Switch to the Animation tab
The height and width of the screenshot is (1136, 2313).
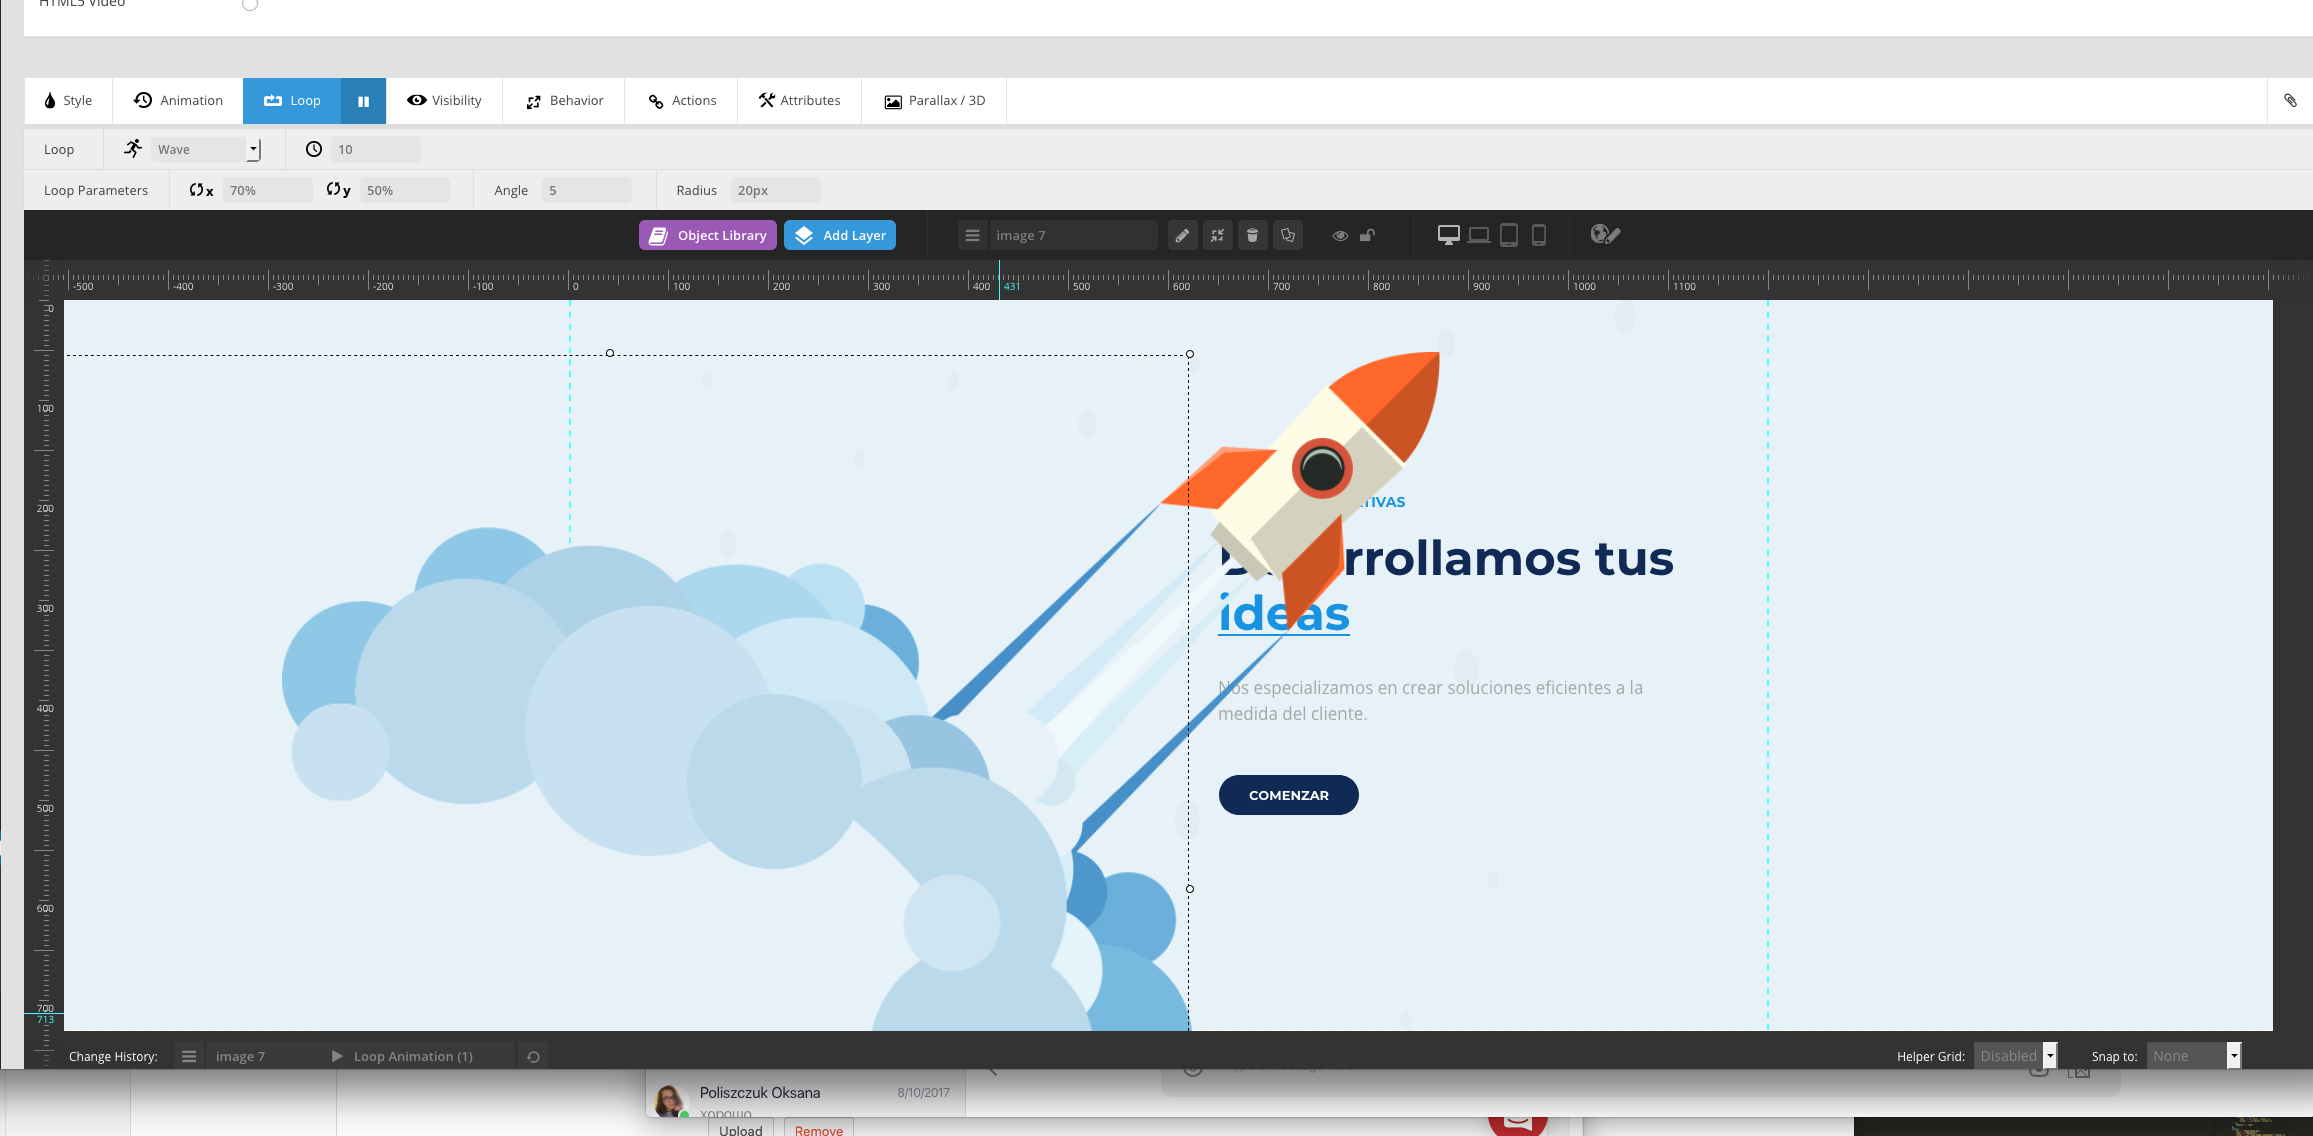178,101
